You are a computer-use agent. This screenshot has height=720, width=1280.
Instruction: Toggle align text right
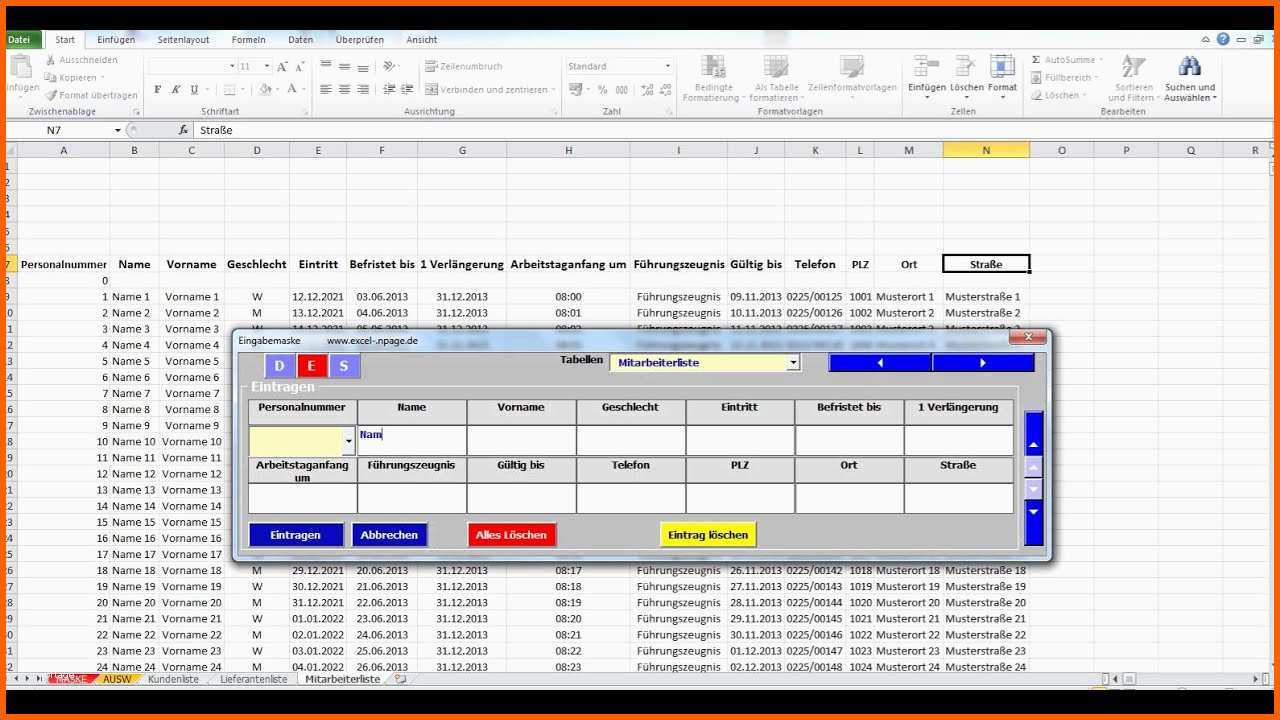click(363, 89)
